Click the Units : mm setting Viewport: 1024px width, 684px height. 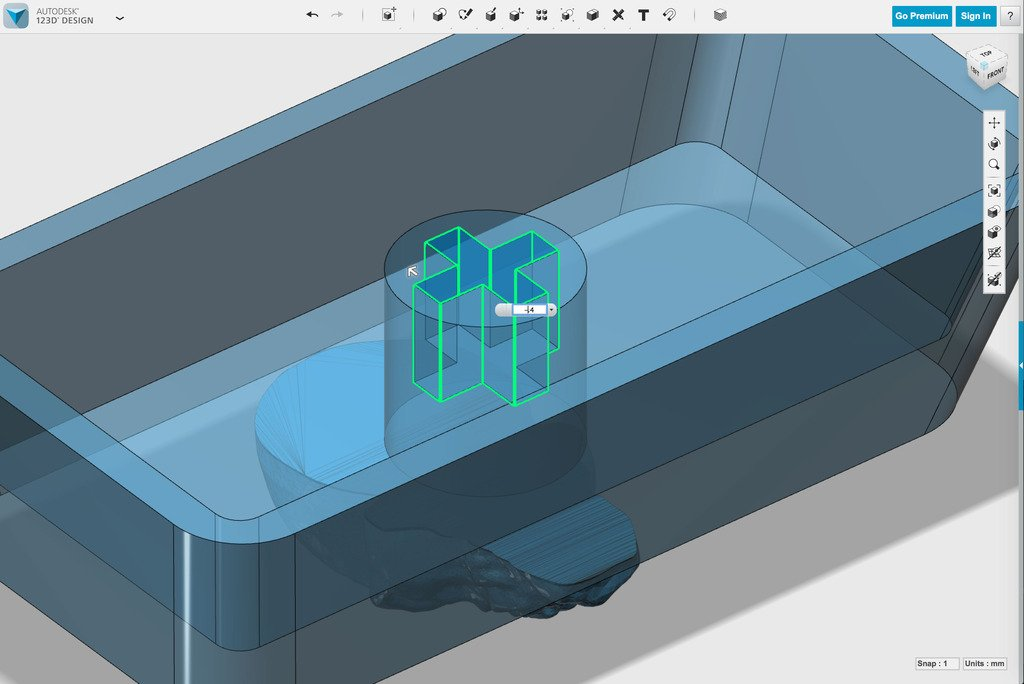[x=985, y=663]
